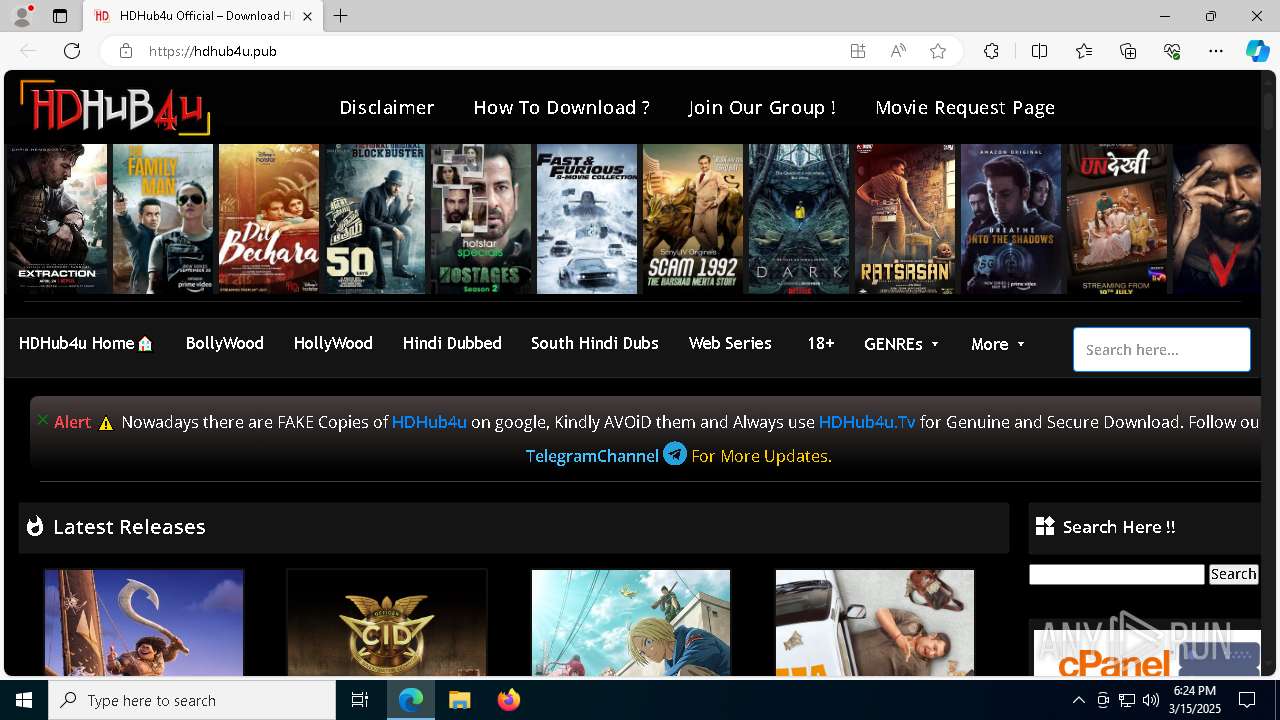Open a new tab with plus
The height and width of the screenshot is (720, 1280).
point(341,16)
